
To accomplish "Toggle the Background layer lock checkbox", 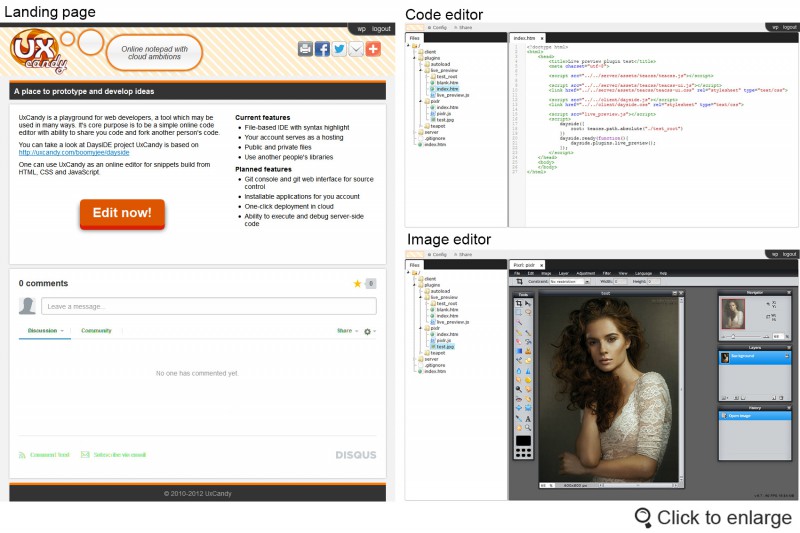I will pyautogui.click(x=787, y=356).
